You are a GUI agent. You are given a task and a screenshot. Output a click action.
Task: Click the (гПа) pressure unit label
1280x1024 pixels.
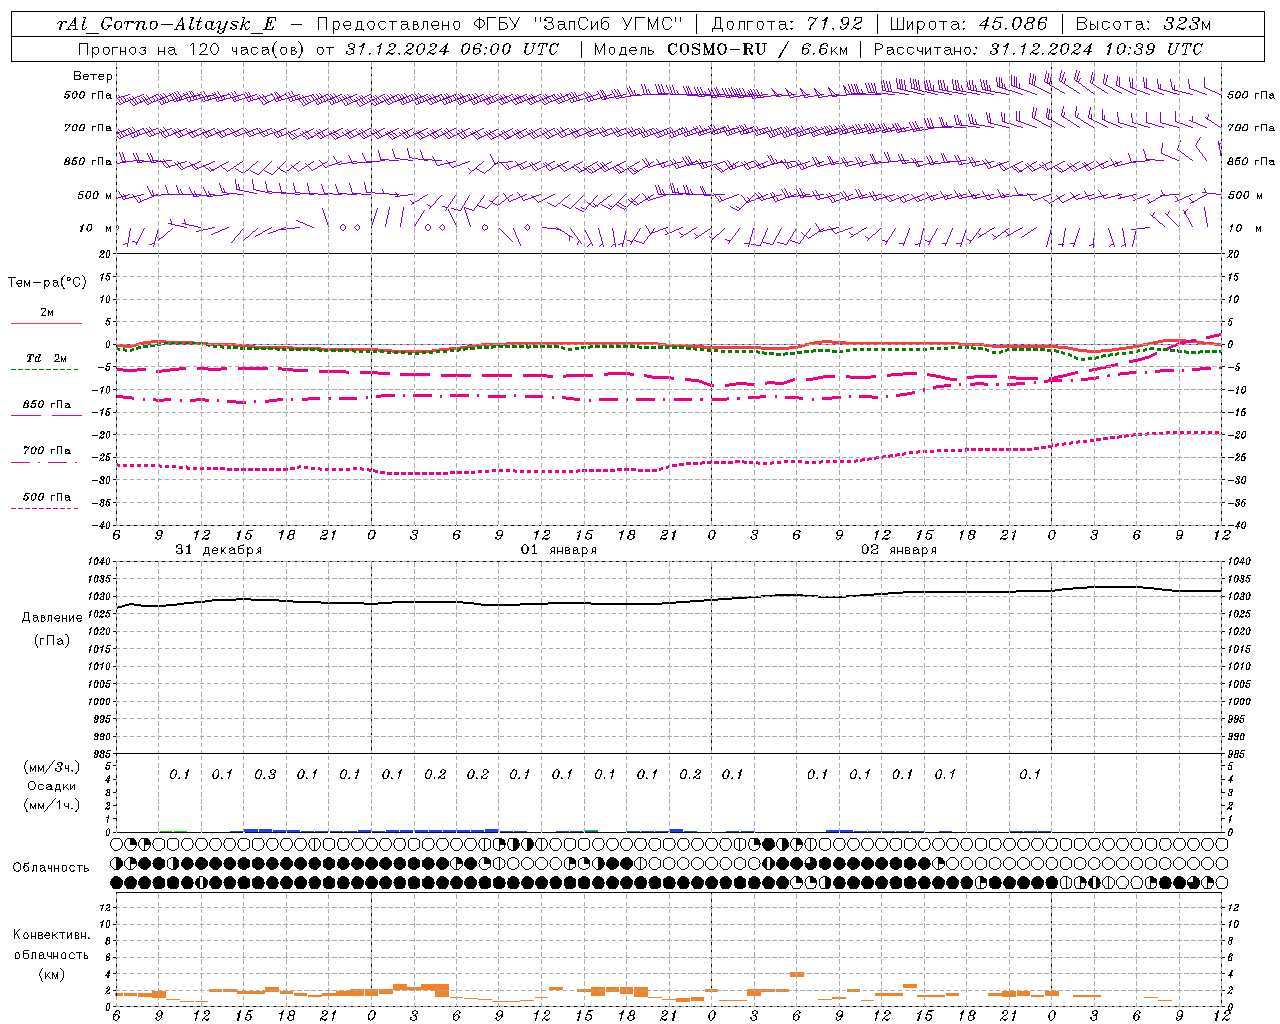click(x=52, y=640)
